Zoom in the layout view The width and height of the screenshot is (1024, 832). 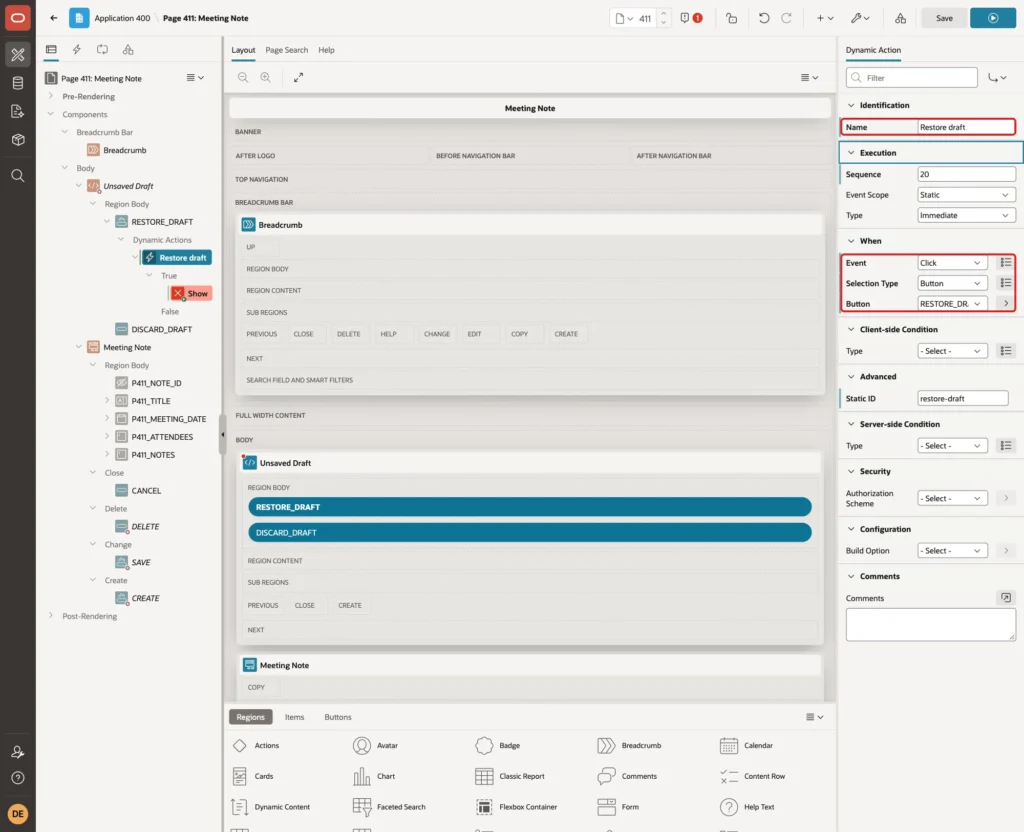(266, 77)
